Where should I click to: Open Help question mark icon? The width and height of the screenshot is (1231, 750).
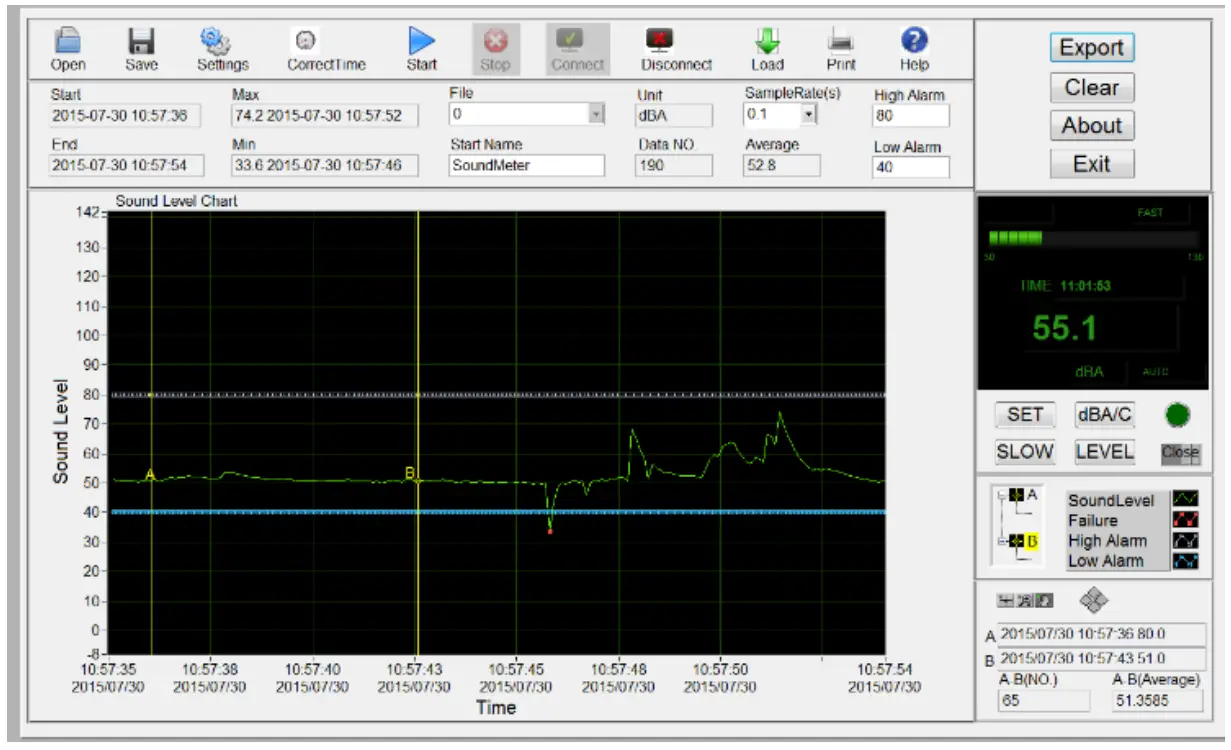[914, 48]
